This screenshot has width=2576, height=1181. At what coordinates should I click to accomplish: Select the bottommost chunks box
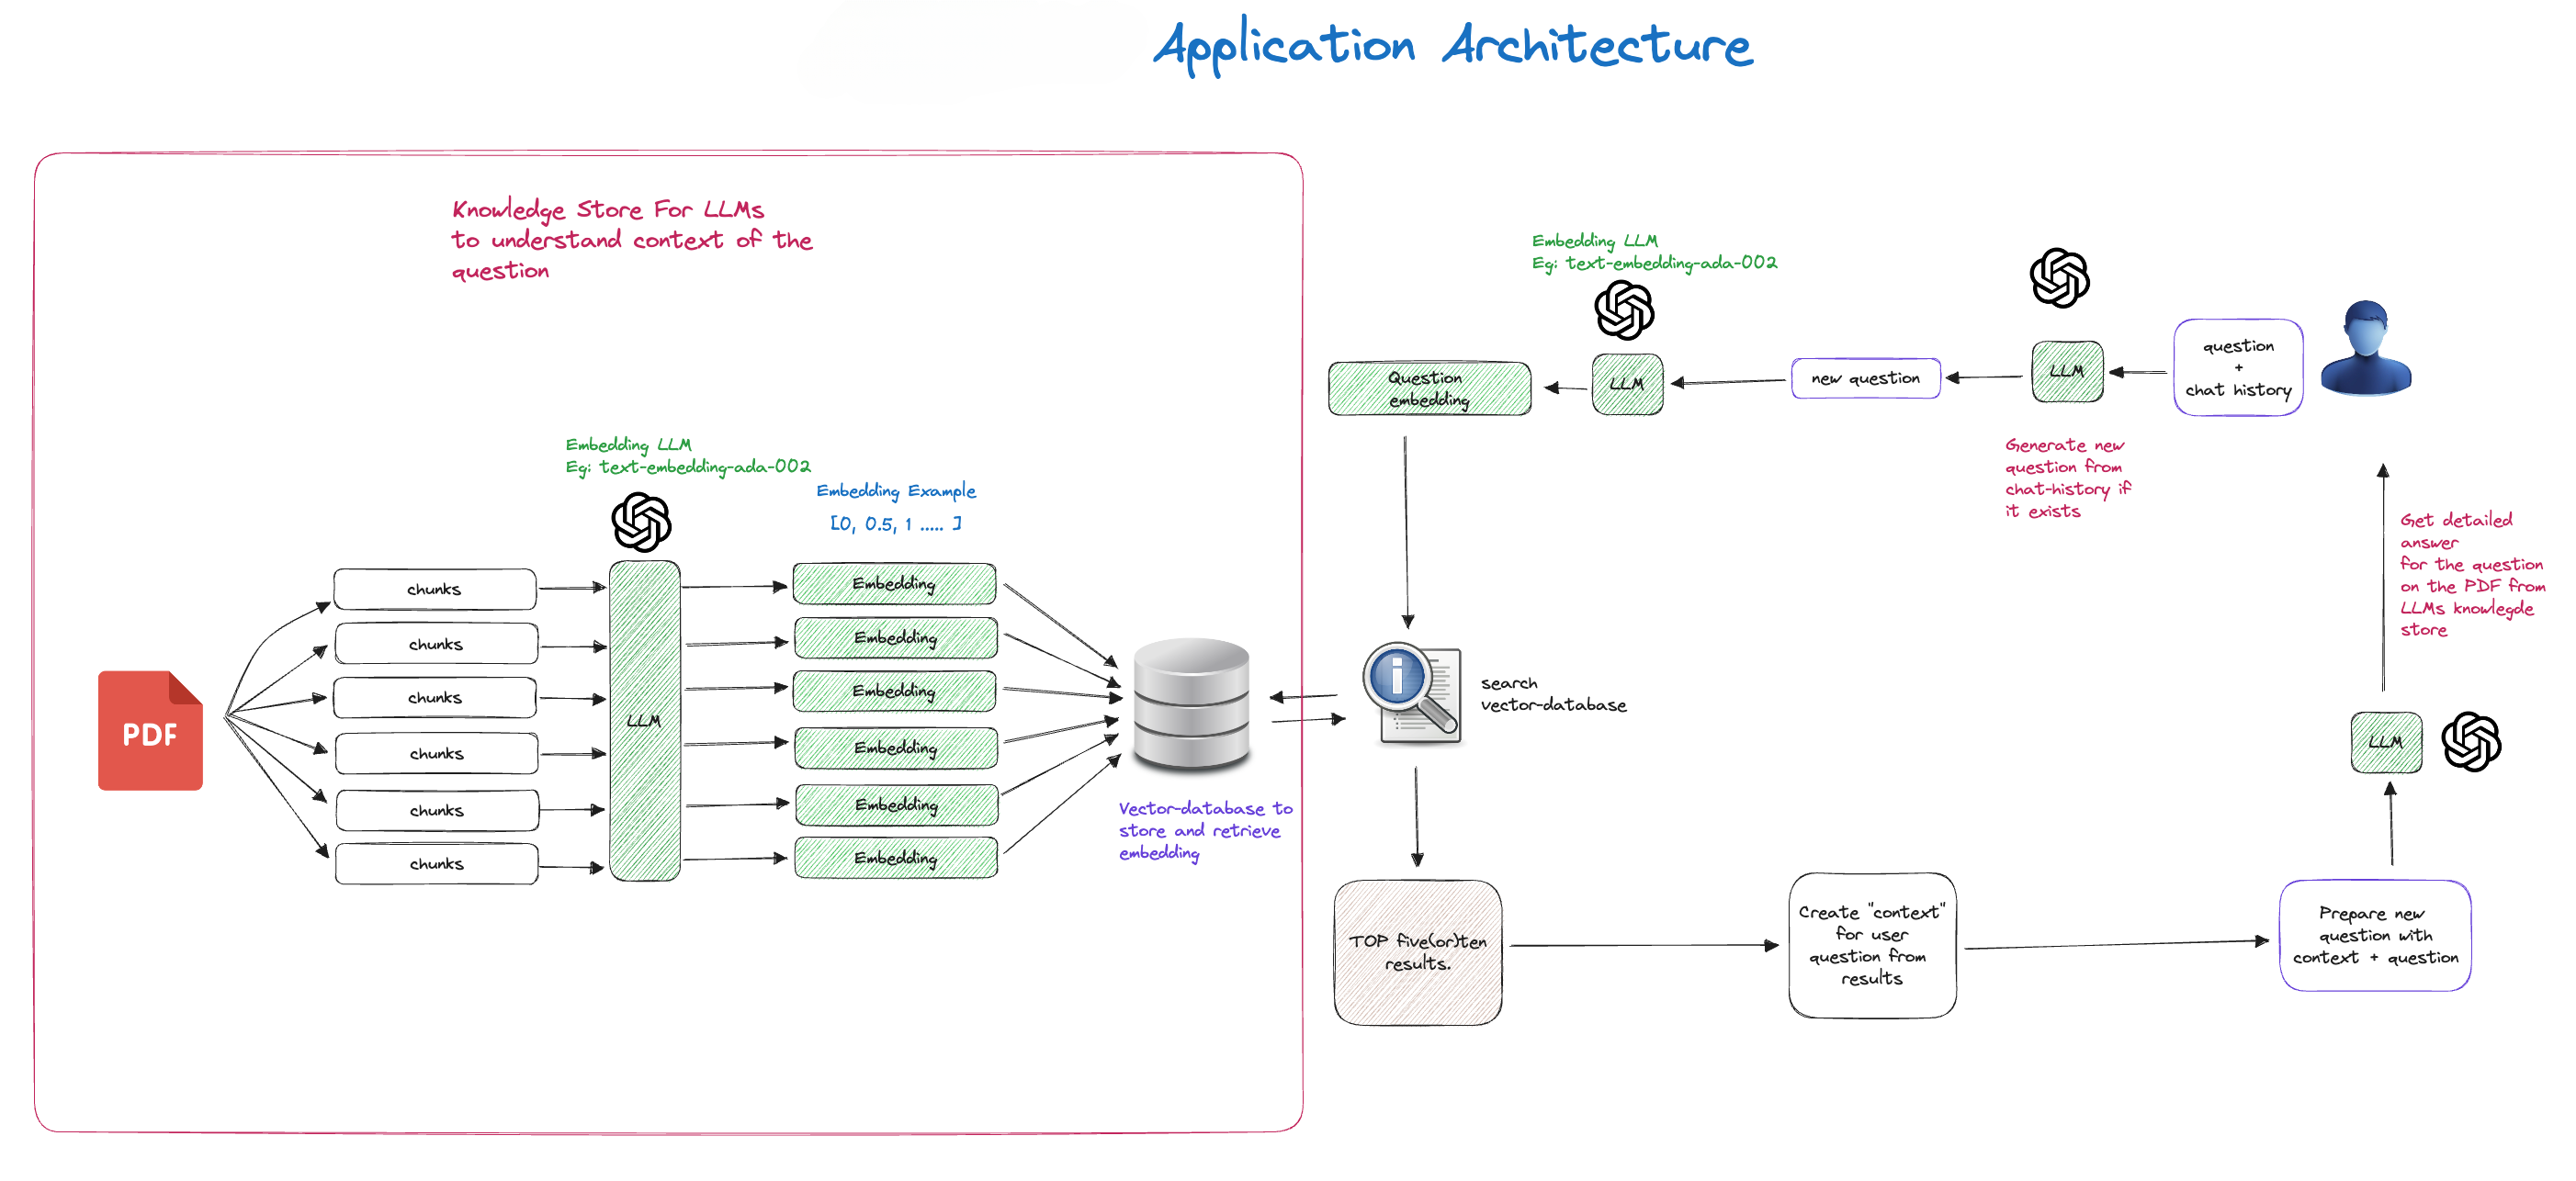point(437,863)
